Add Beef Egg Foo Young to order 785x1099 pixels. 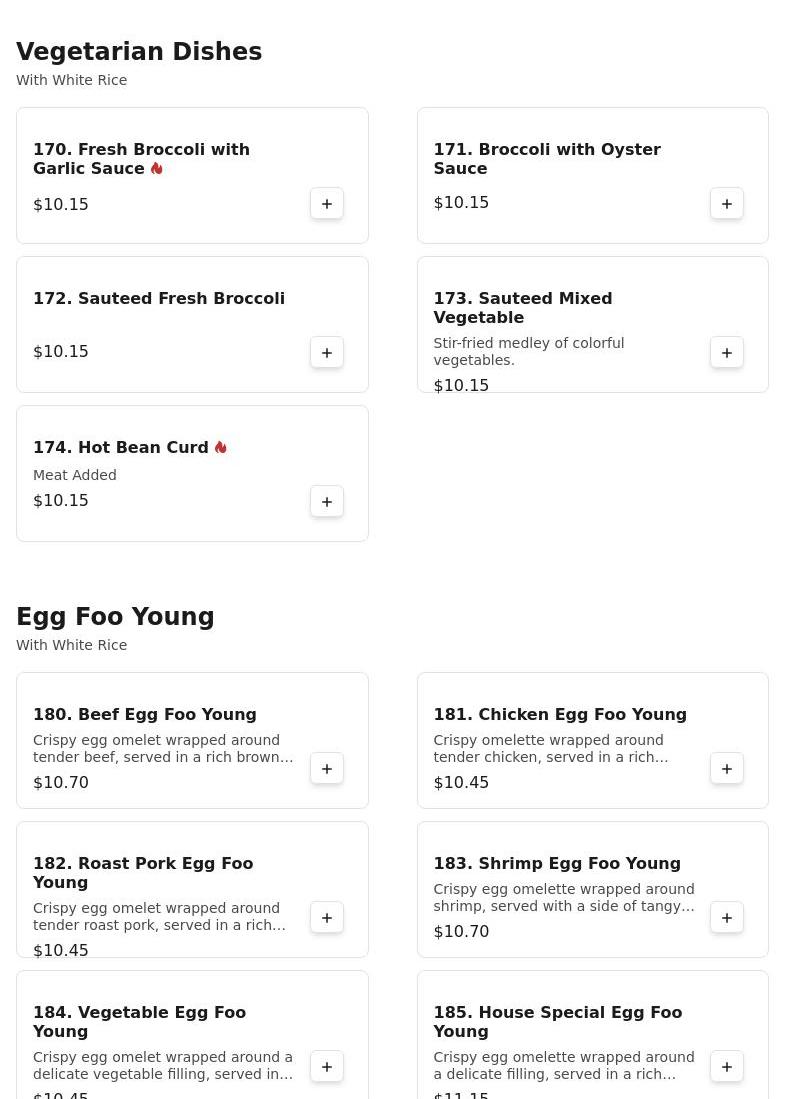point(327,769)
